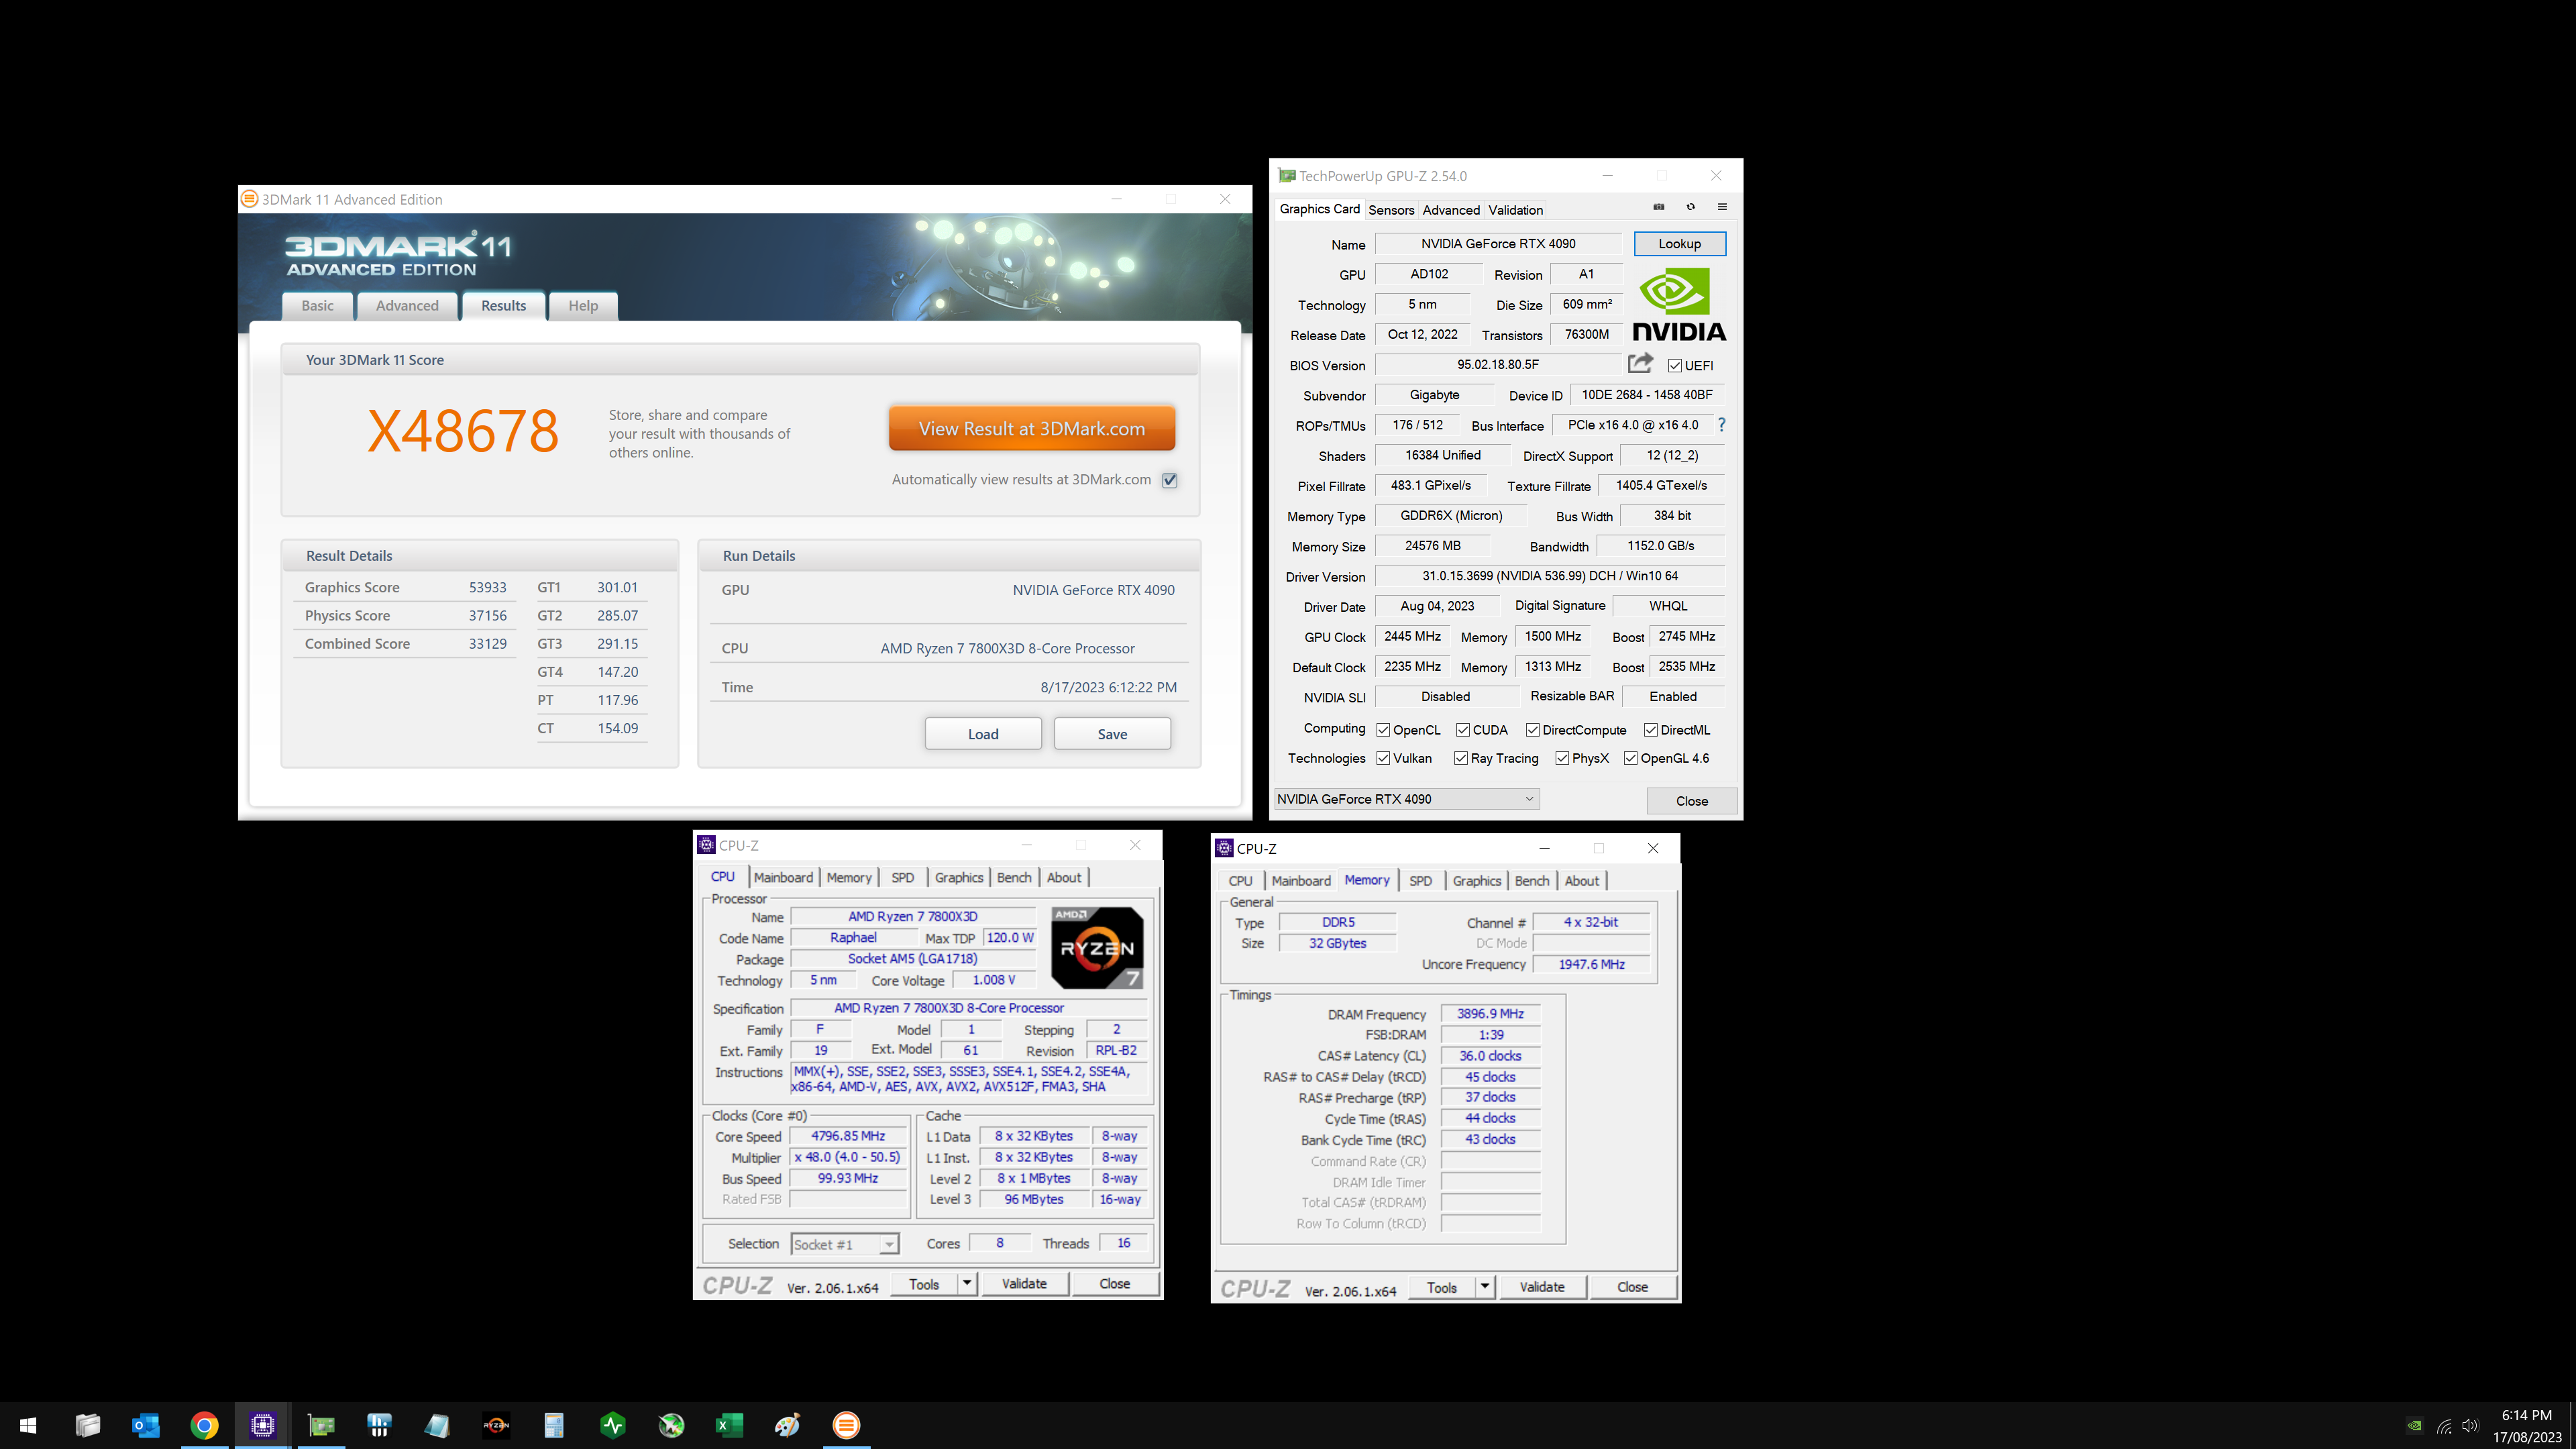Open the green pulse monitor taskbar icon
This screenshot has height=1449, width=2576.
pos(613,1425)
